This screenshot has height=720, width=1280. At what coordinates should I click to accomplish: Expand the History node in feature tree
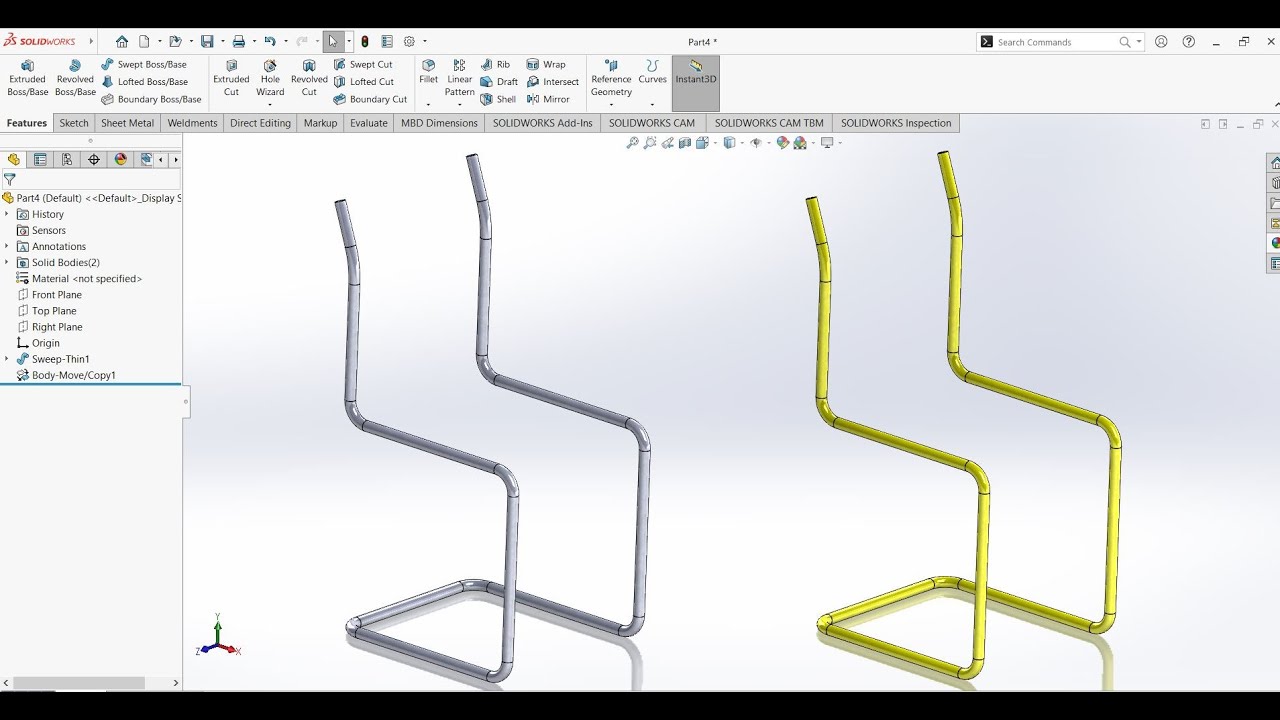pos(7,214)
